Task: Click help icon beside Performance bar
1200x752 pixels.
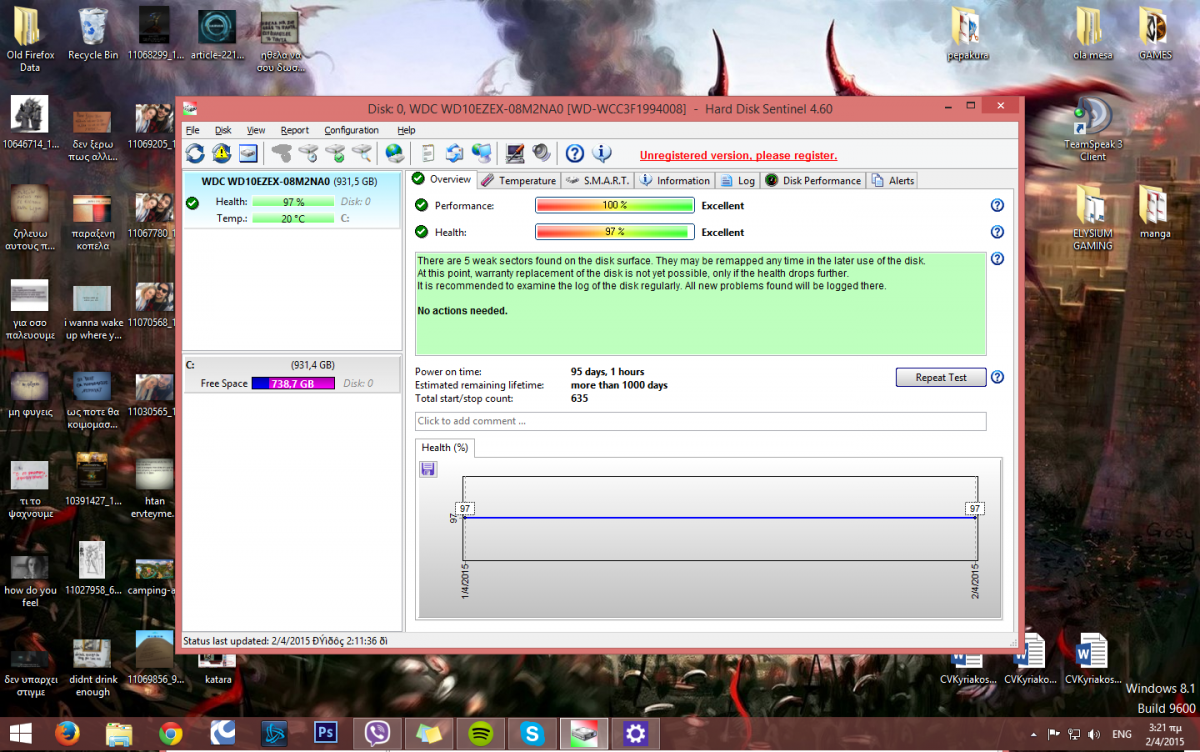Action: [x=997, y=205]
